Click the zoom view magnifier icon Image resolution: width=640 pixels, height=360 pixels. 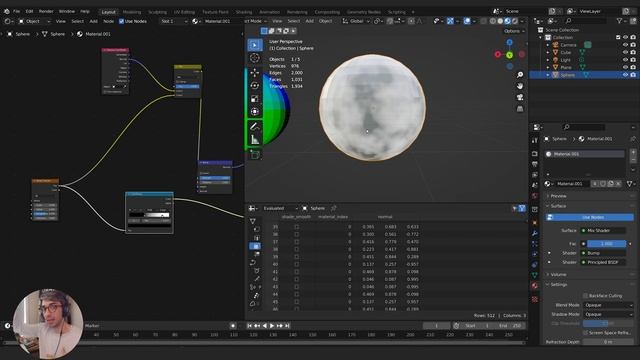[x=520, y=75]
